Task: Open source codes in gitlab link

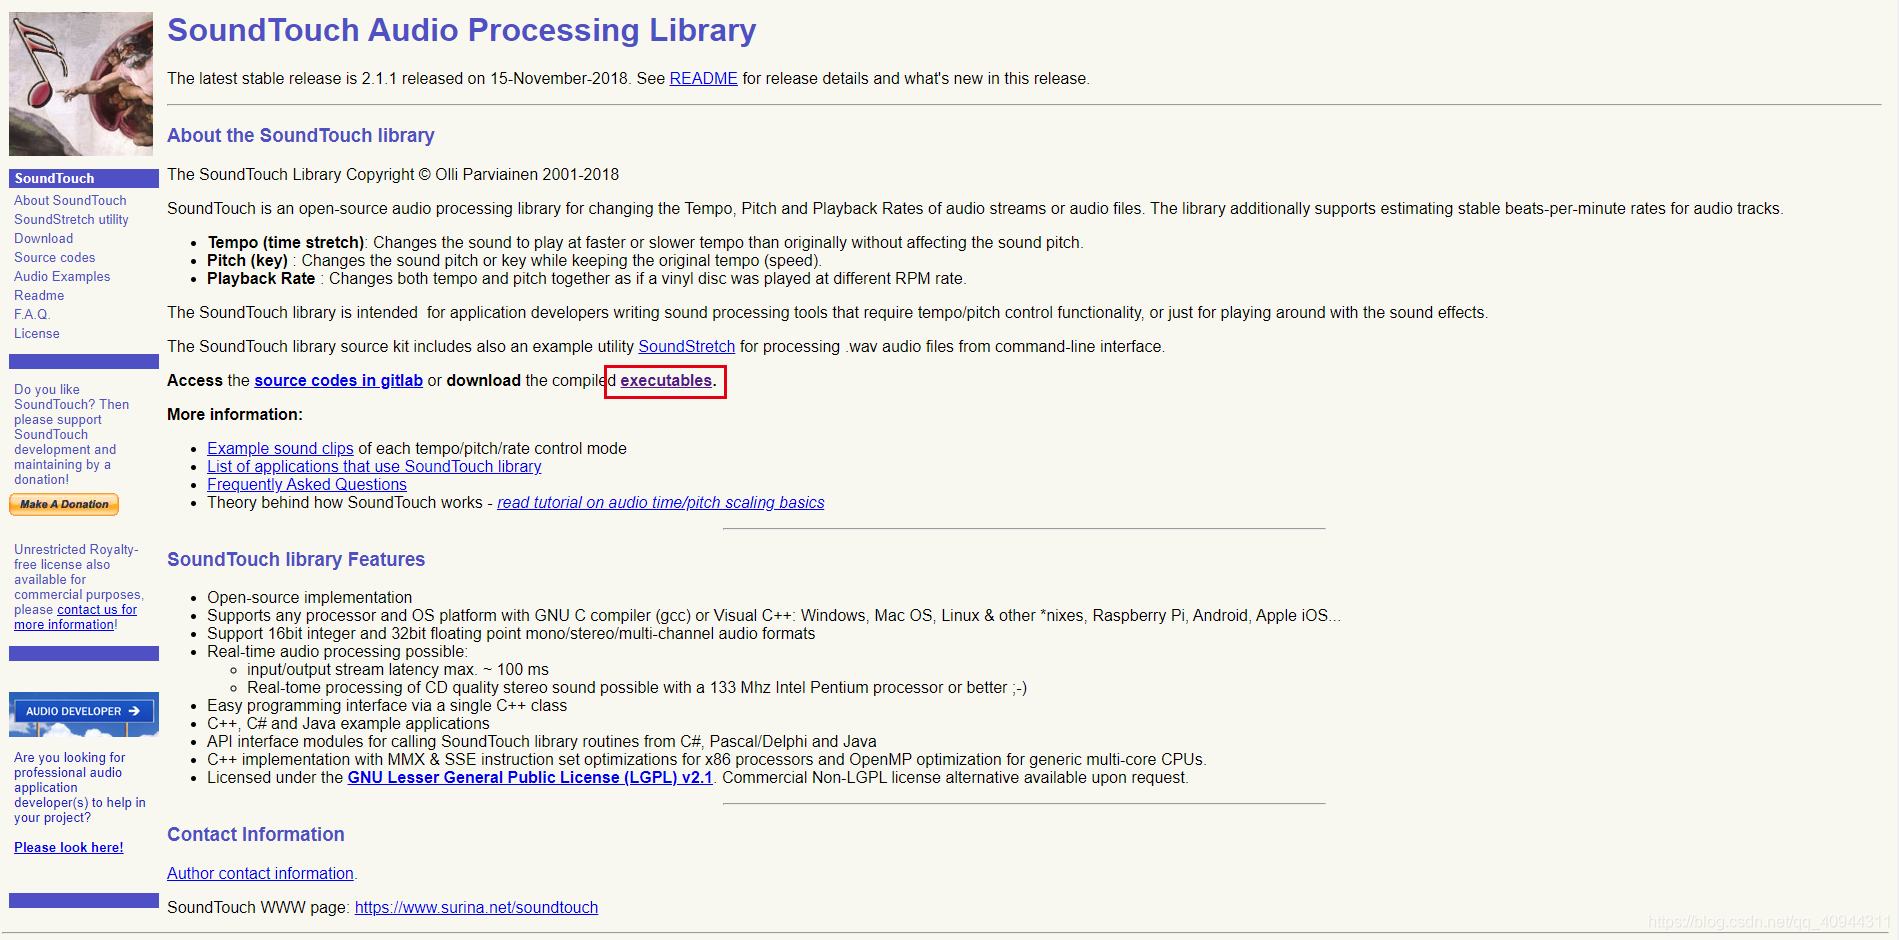Action: click(338, 381)
